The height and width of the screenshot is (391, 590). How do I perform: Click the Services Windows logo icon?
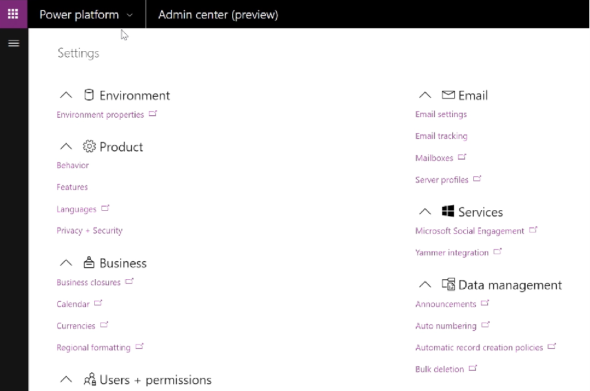click(x=448, y=211)
